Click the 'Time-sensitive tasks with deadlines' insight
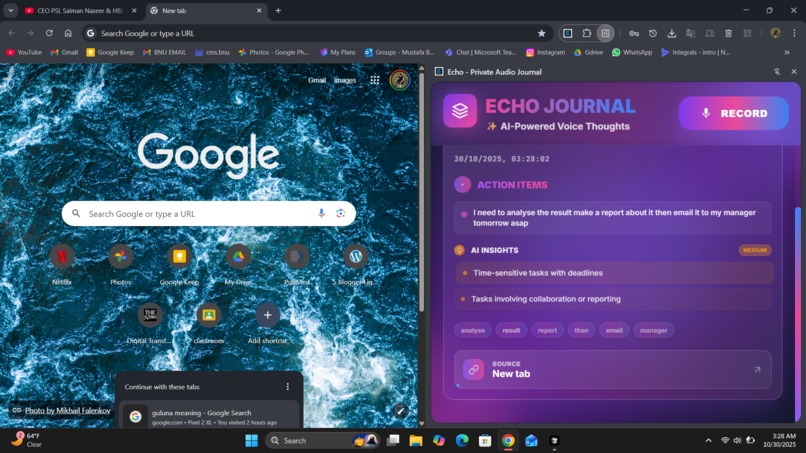The width and height of the screenshot is (806, 453). [614, 273]
